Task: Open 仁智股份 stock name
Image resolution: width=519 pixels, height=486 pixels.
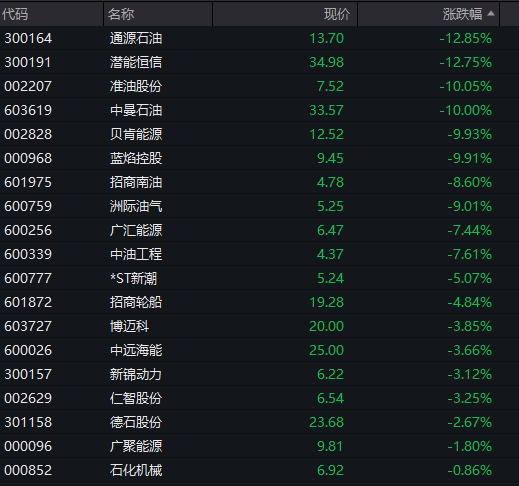Action: (x=136, y=398)
